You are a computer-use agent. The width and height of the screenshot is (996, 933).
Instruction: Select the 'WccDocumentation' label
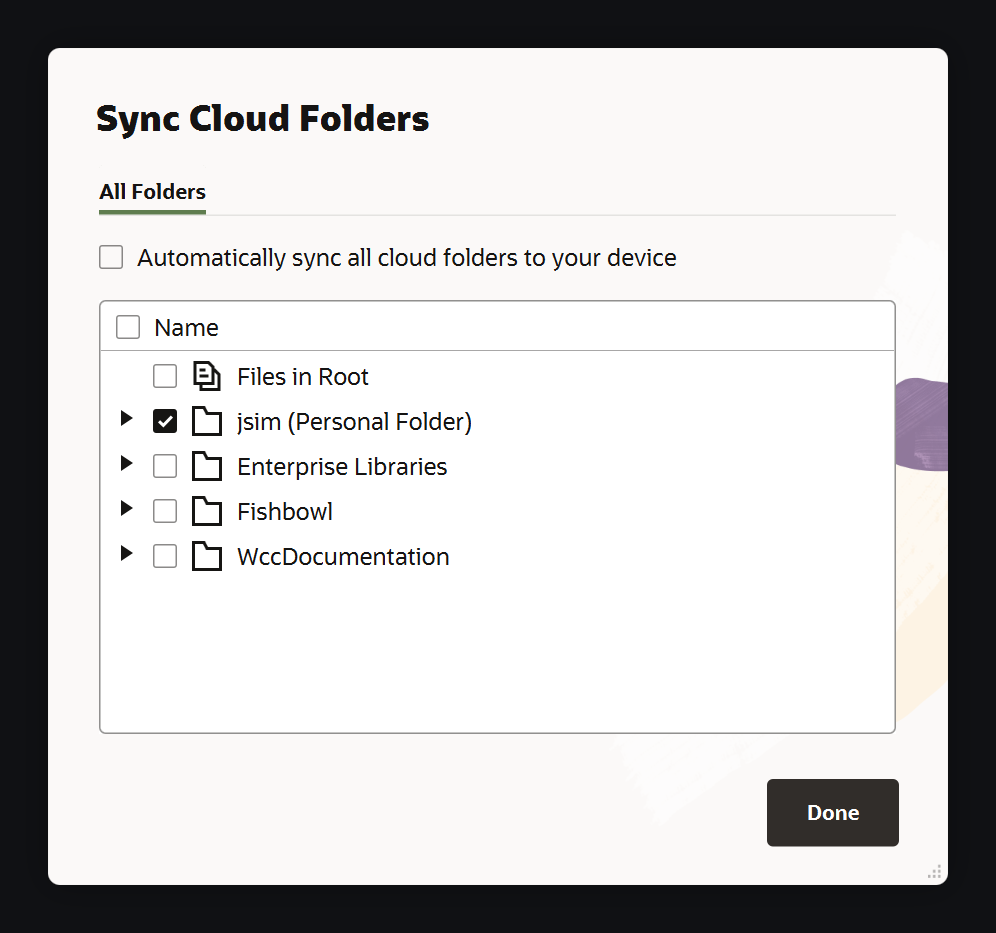click(344, 557)
